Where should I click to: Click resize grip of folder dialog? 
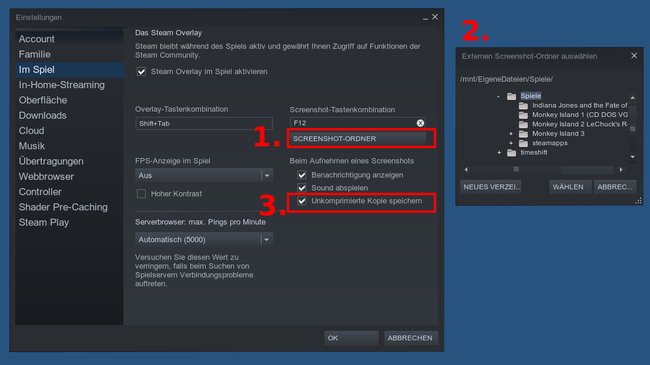click(x=638, y=201)
